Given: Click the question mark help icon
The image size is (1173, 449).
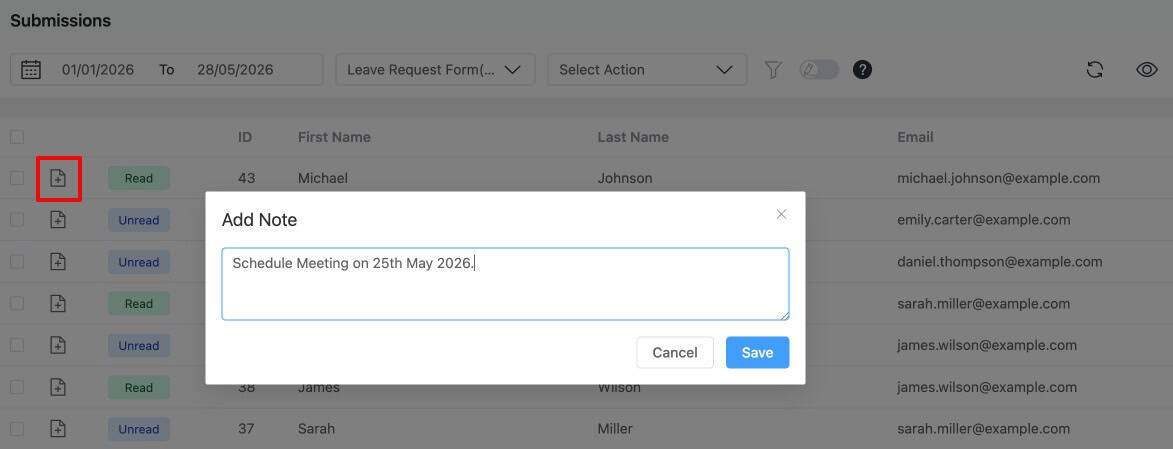Looking at the screenshot, I should (863, 70).
